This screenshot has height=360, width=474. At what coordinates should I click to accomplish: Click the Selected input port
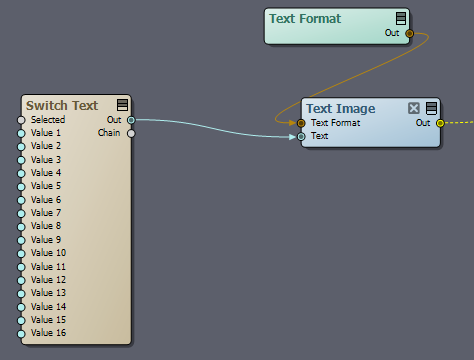coord(21,120)
